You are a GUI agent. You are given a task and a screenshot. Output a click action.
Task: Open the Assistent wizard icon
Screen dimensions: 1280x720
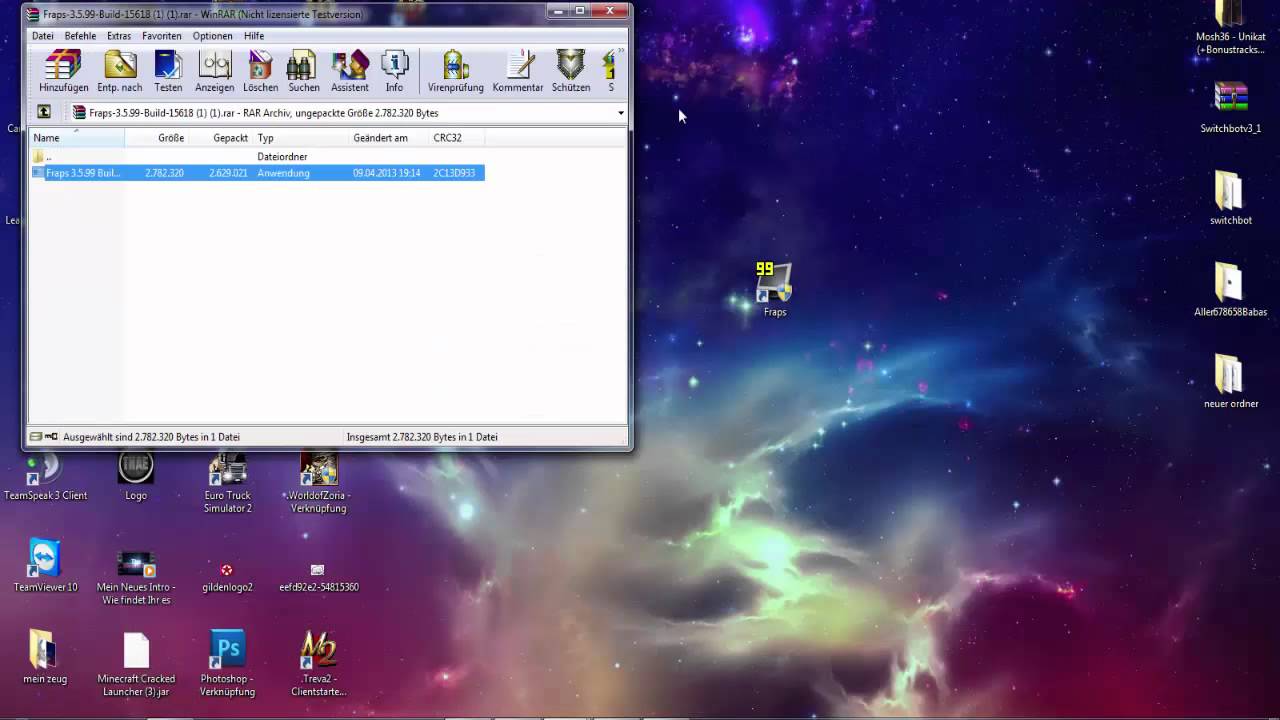(x=349, y=71)
